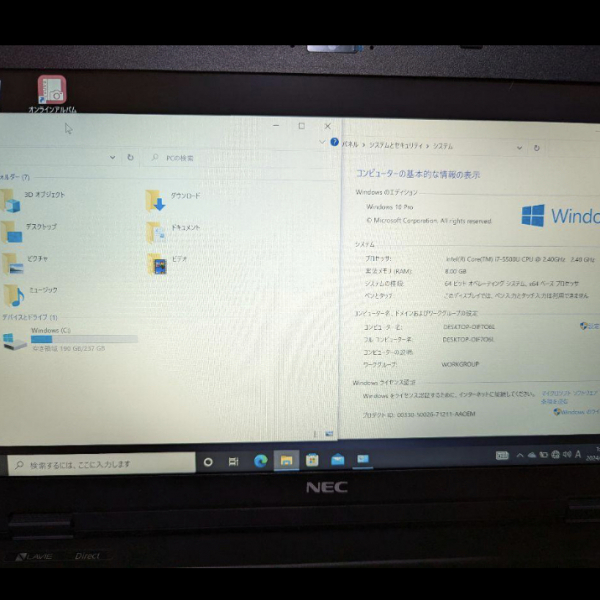Click the Cortana circle on taskbar
Screen dimensions: 600x600
pyautogui.click(x=208, y=462)
